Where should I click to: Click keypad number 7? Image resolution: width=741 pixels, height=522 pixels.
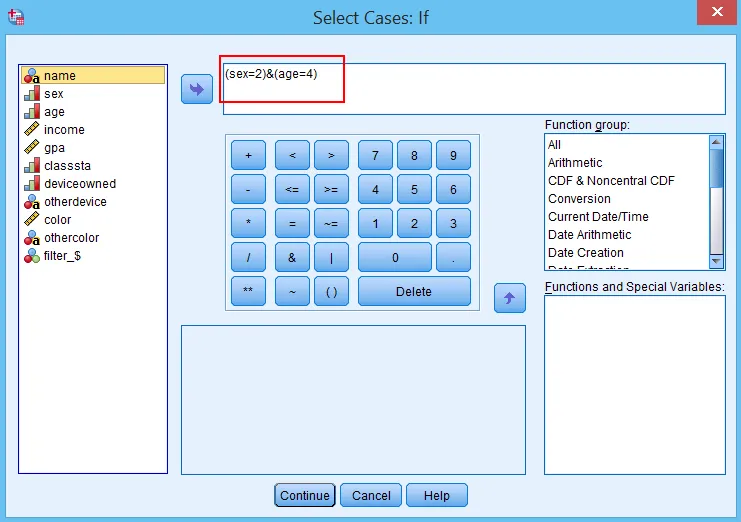[x=375, y=155]
